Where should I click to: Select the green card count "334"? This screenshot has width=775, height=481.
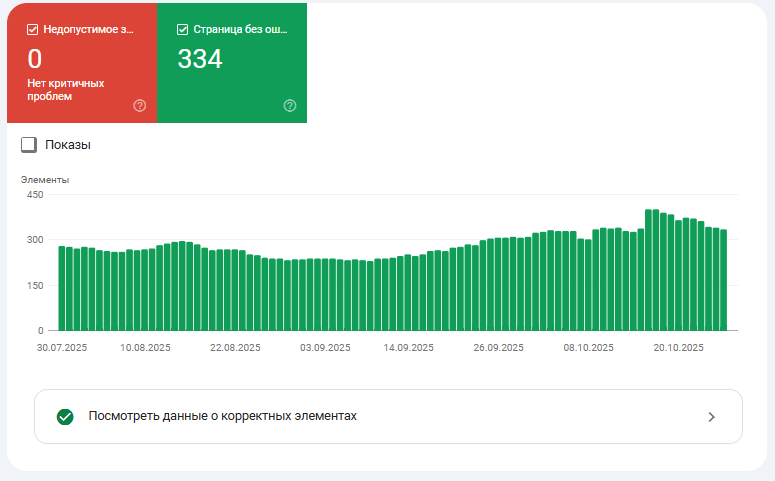point(200,59)
